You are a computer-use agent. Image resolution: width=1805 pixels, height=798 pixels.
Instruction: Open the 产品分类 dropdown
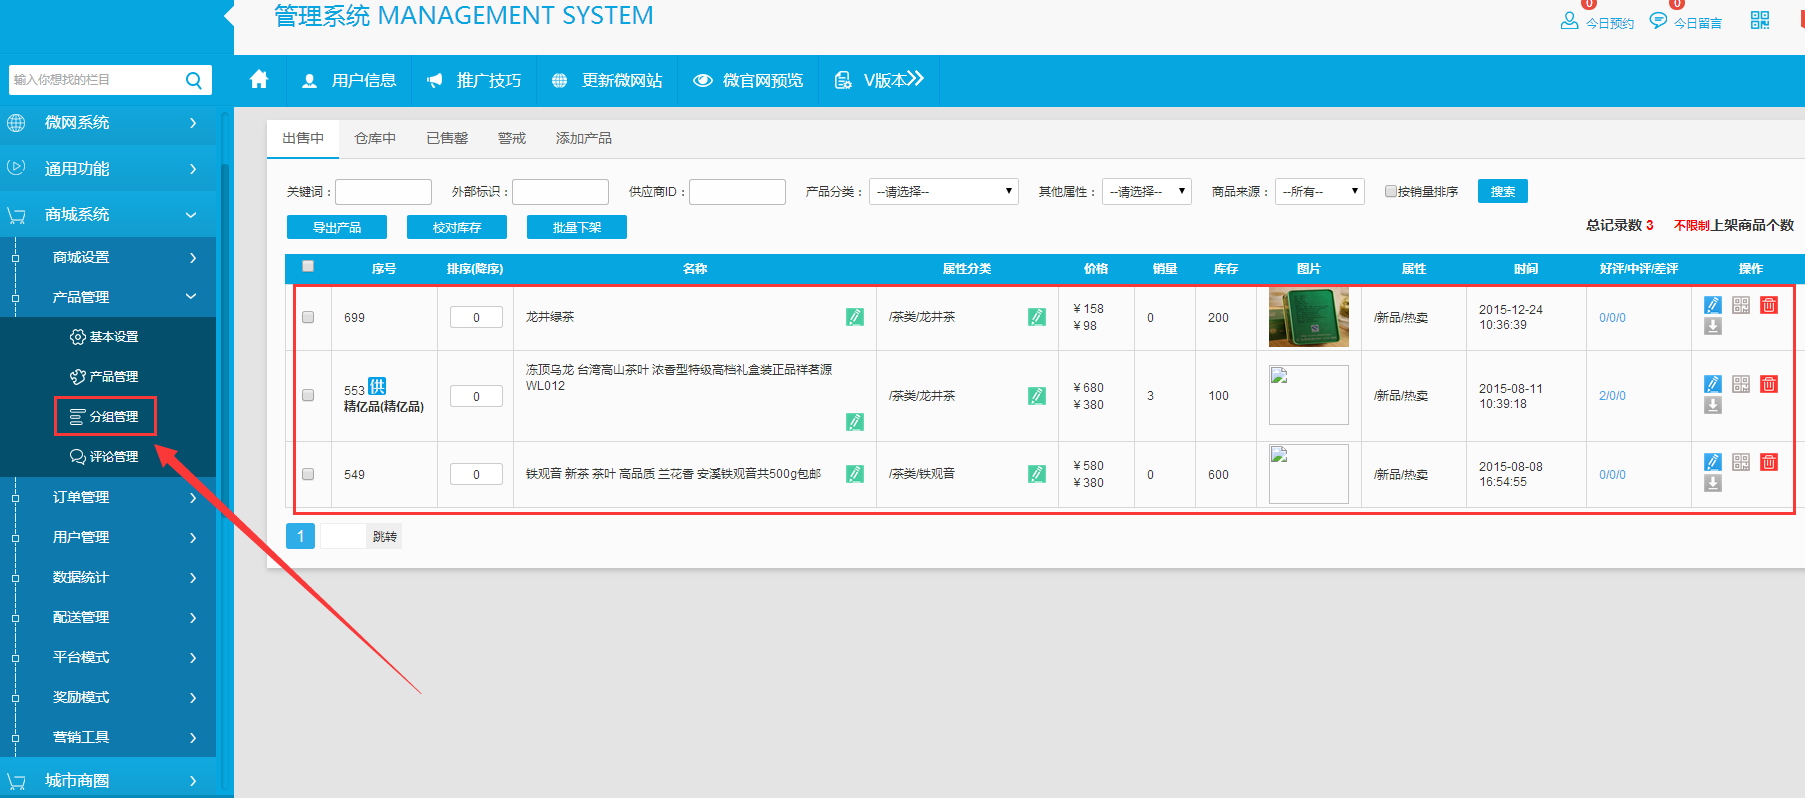(943, 191)
